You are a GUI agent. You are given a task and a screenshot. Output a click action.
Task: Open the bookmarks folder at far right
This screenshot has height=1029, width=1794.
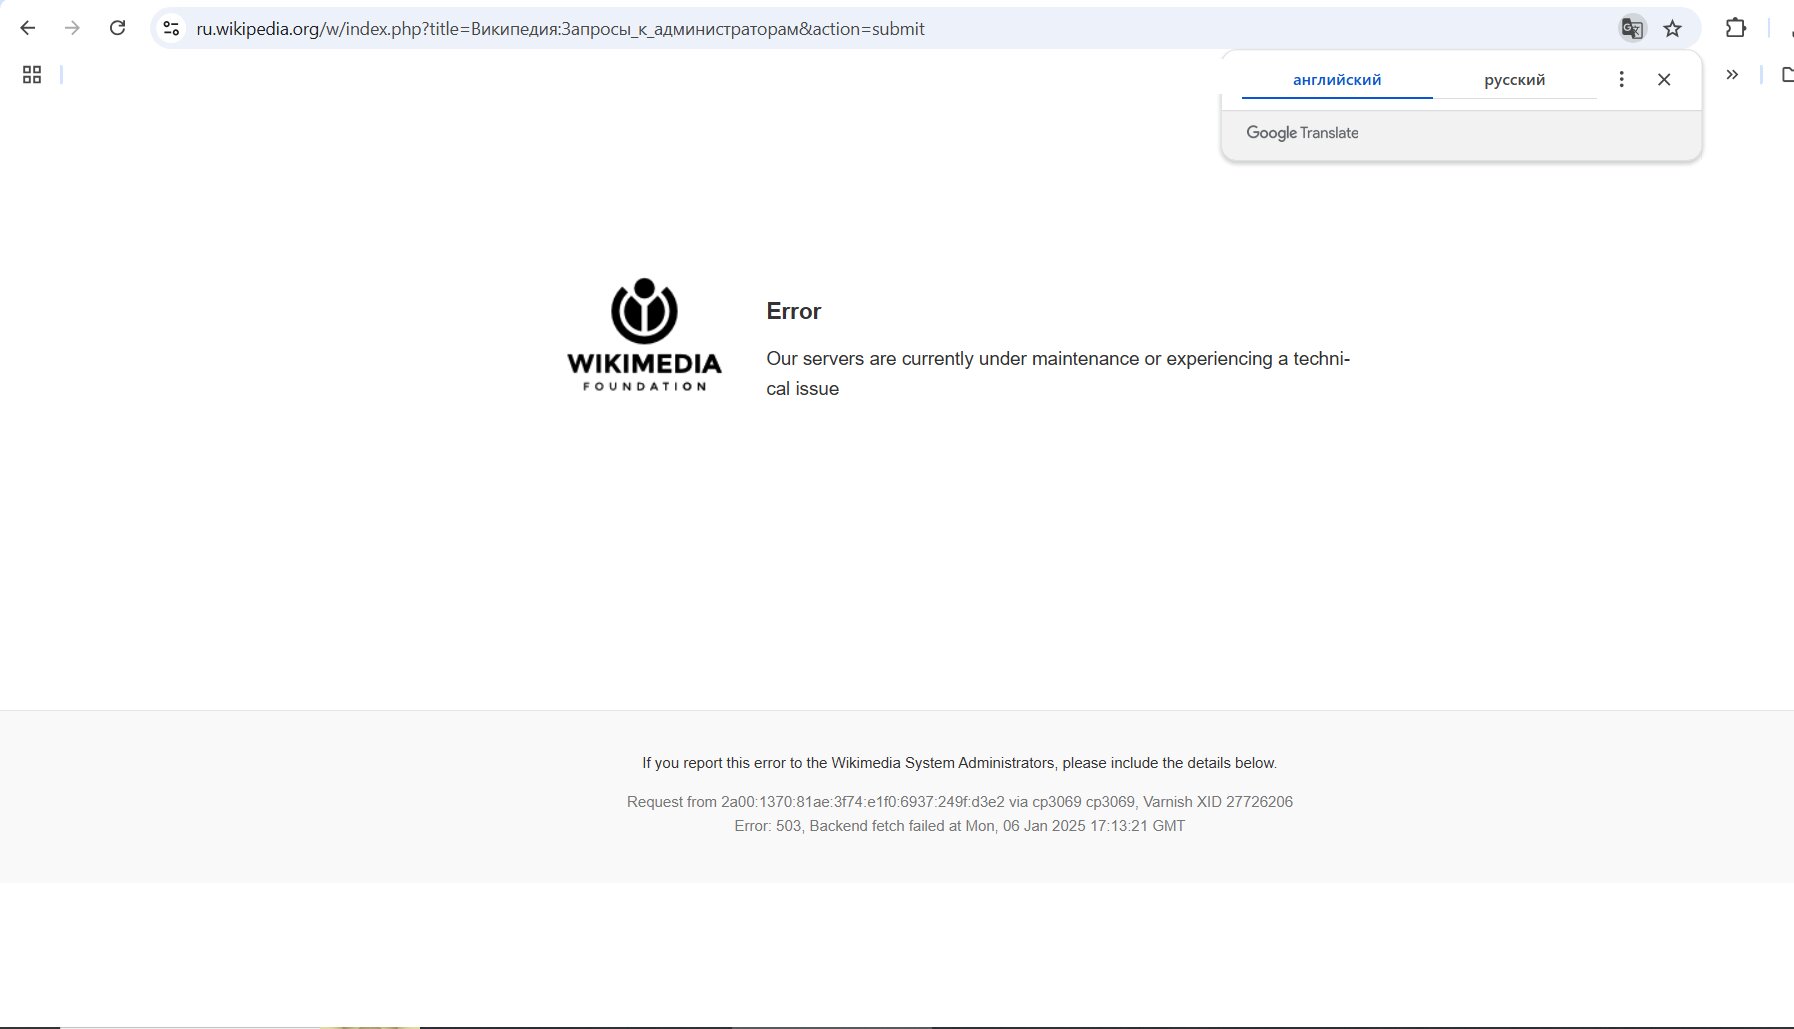1787,74
